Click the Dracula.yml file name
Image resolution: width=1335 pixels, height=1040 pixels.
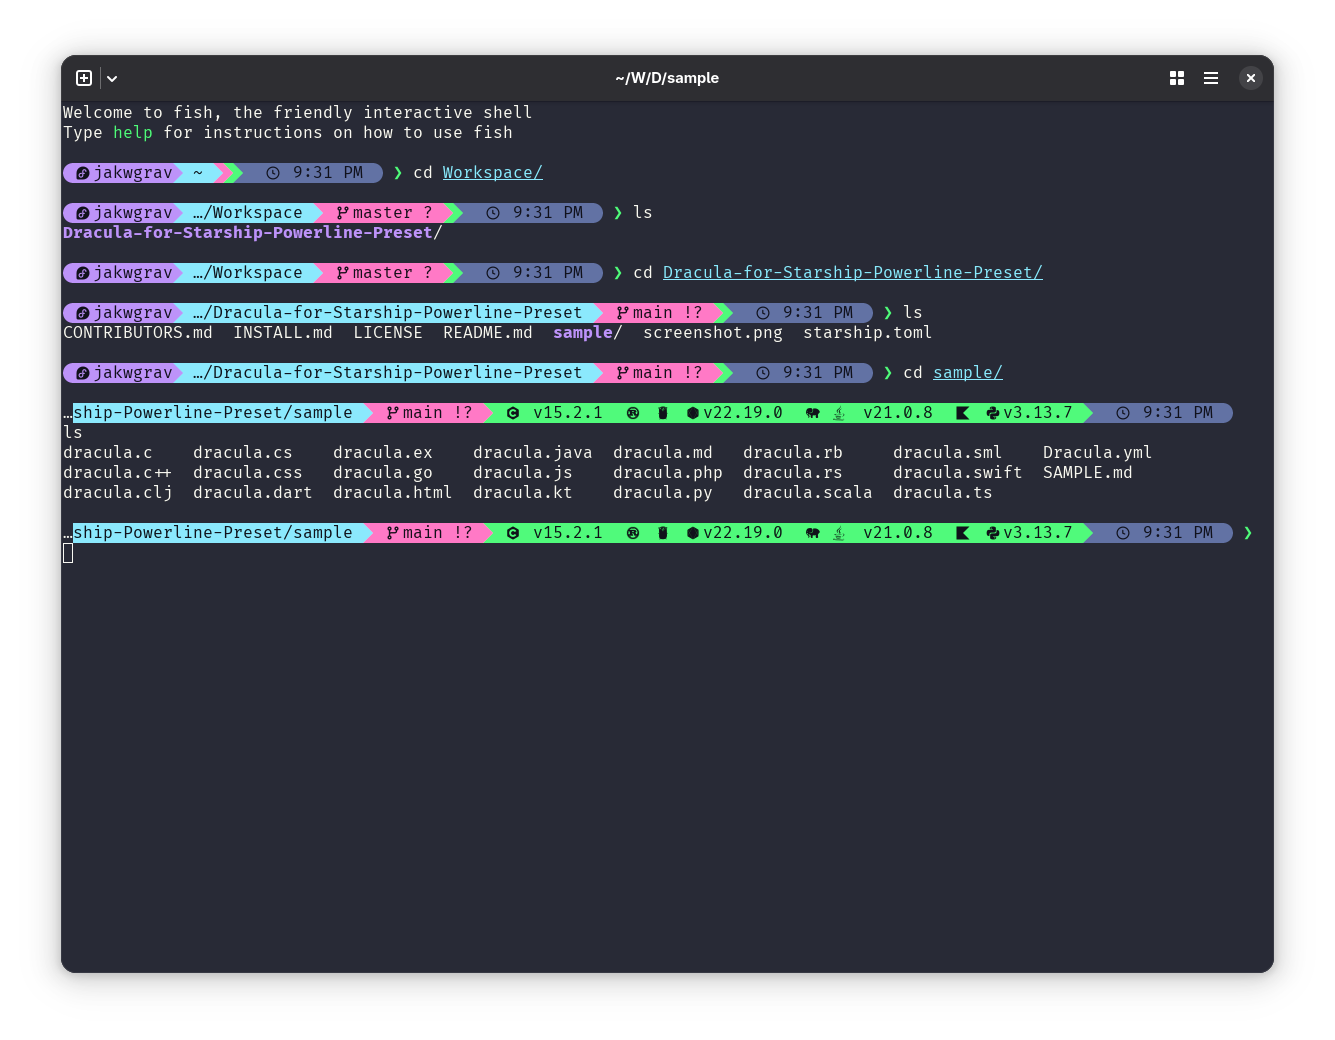tap(1098, 453)
